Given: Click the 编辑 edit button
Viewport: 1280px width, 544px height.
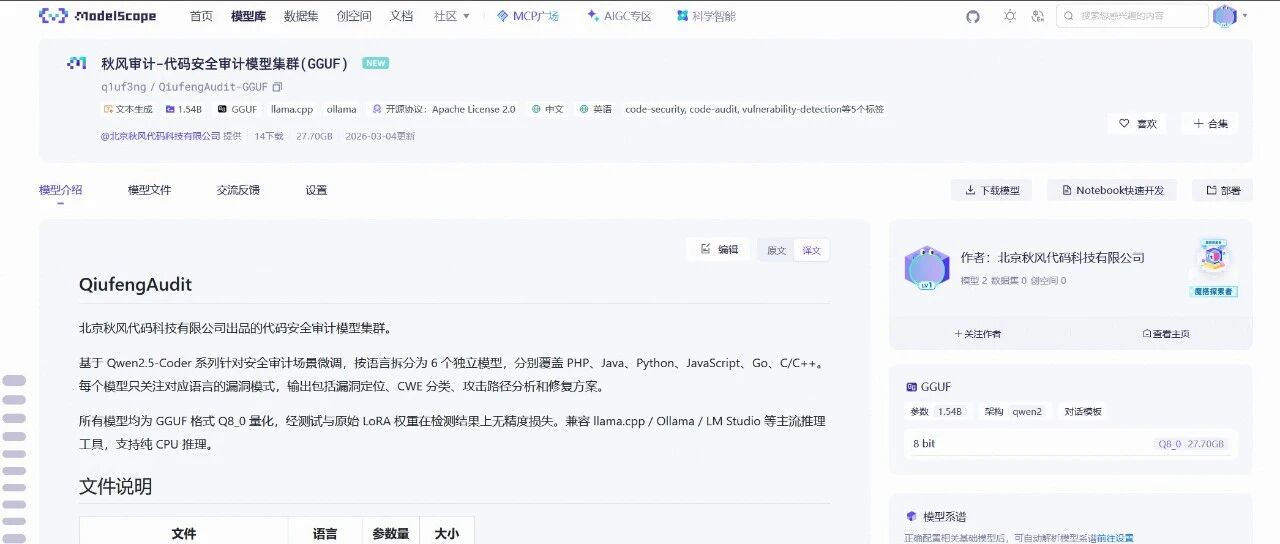Looking at the screenshot, I should (x=719, y=249).
